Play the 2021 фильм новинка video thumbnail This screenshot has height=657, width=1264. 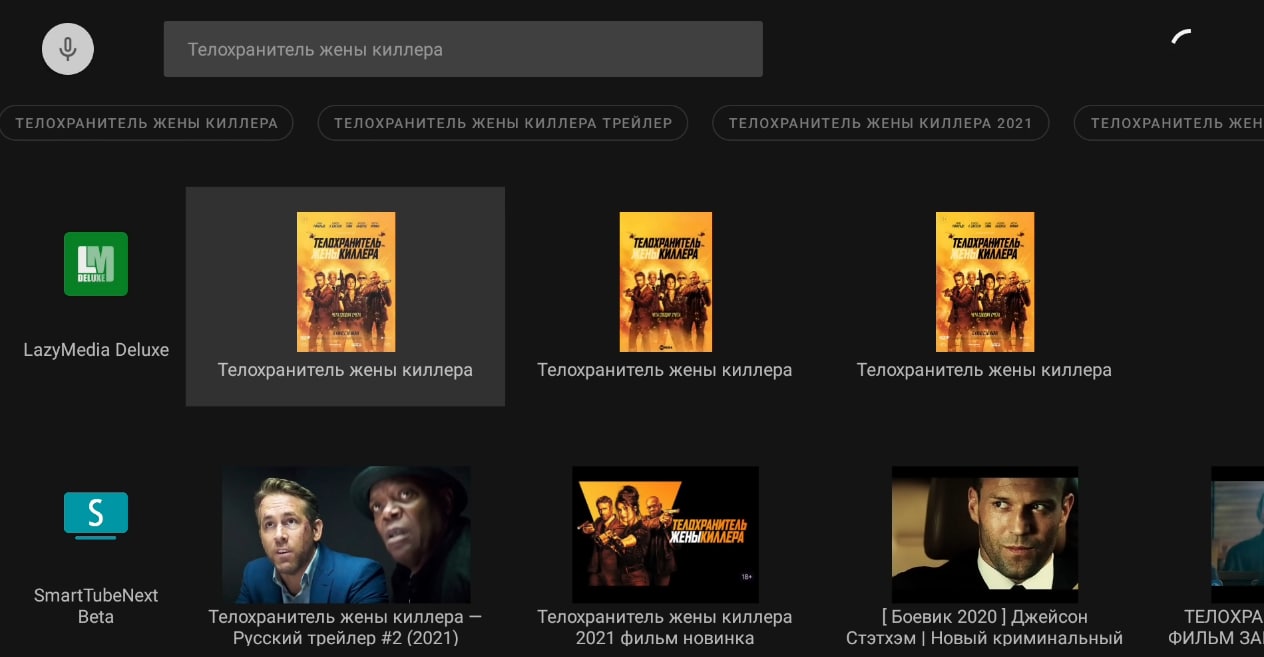tap(665, 534)
